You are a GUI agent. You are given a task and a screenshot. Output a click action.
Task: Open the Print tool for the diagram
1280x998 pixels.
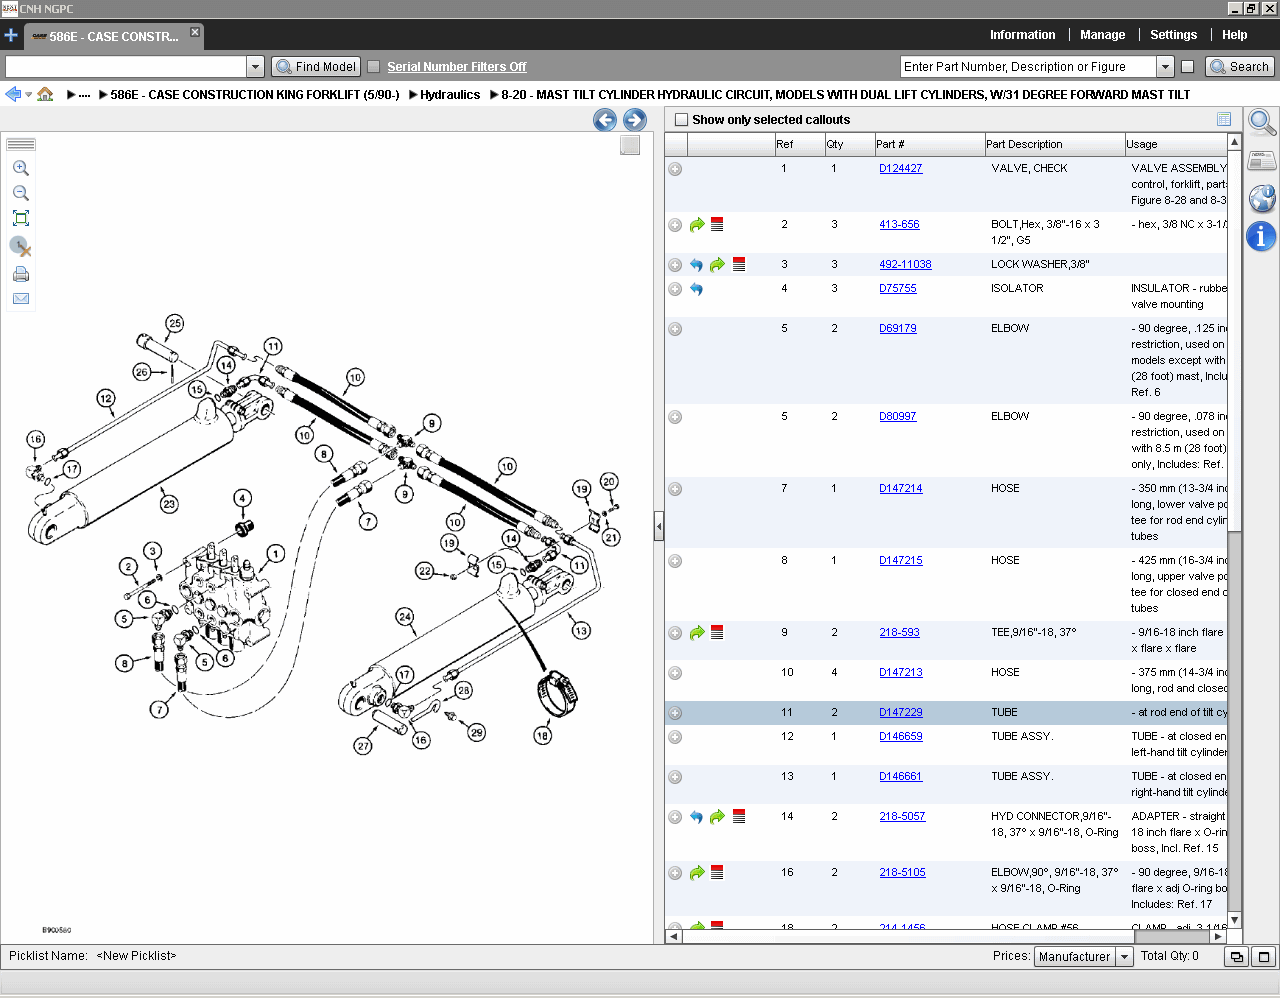[20, 273]
